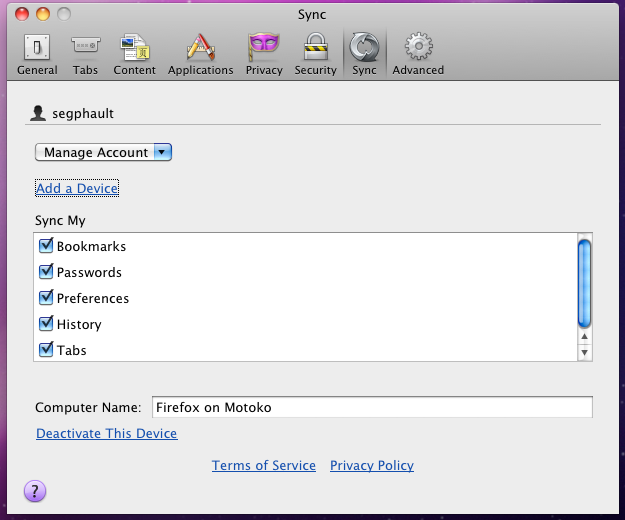Screen dimensions: 625x520
Task: Open the Terms of Service link
Action: [x=263, y=465]
